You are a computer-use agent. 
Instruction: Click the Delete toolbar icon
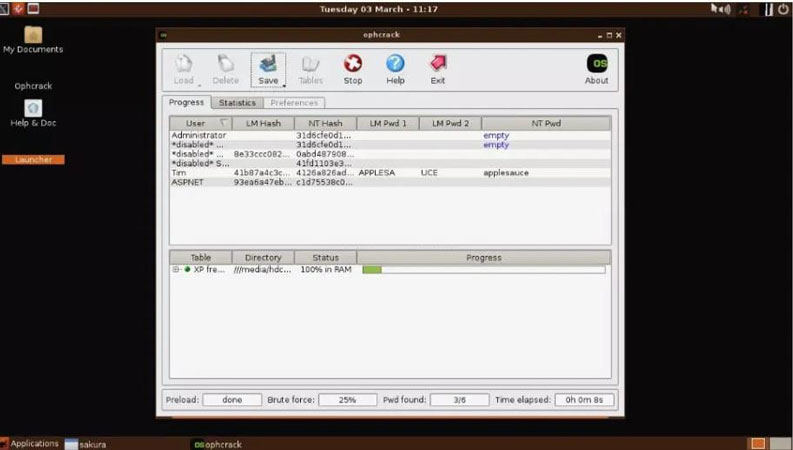pos(226,70)
